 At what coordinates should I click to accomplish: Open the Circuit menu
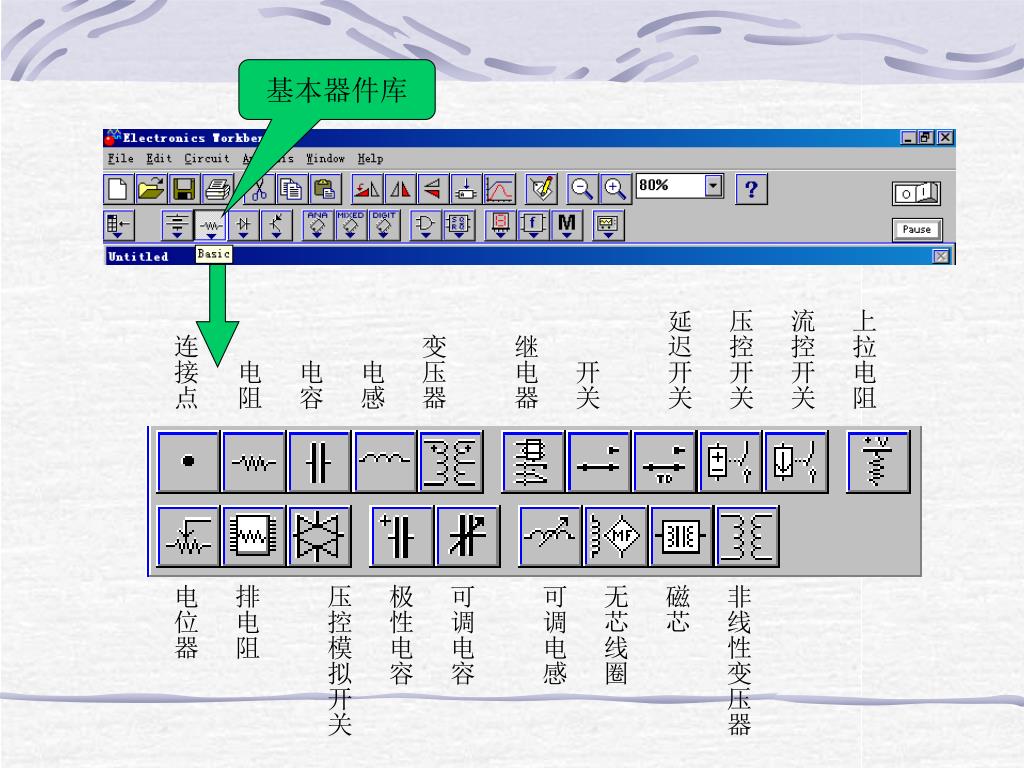click(x=207, y=159)
